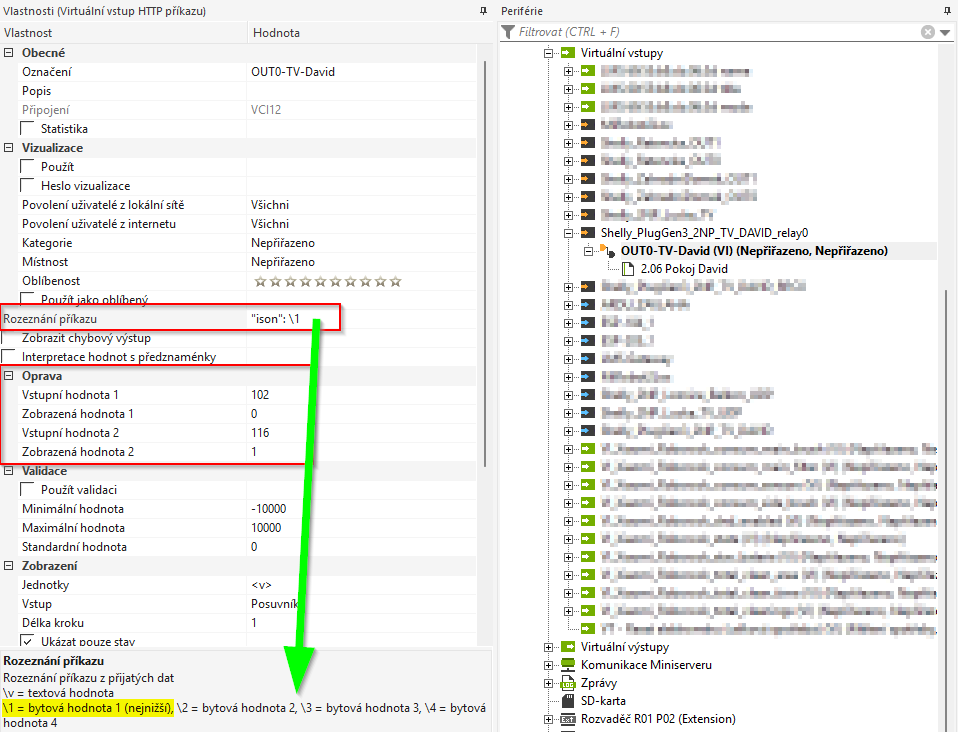Collapse the Obecné property section
Screen dimensions: 958x732
[x=9, y=53]
